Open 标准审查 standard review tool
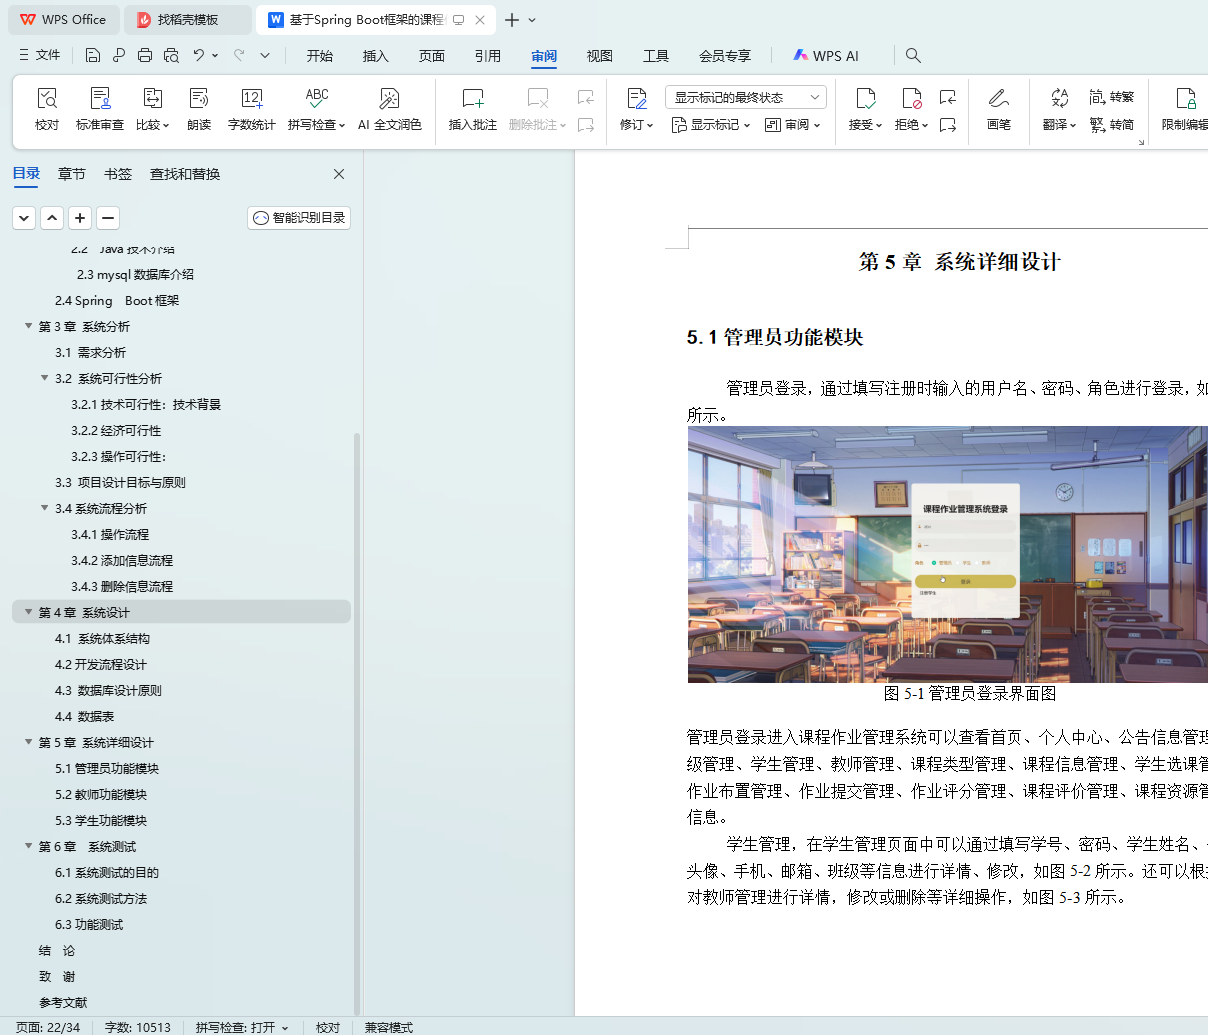The width and height of the screenshot is (1208, 1035). 100,99
